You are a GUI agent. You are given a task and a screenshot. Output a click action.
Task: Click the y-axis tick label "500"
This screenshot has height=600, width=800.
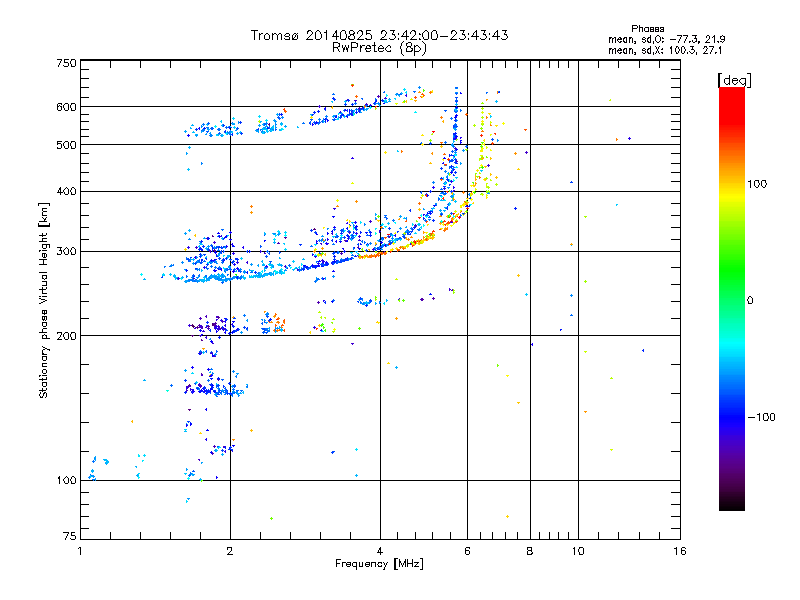pos(66,145)
